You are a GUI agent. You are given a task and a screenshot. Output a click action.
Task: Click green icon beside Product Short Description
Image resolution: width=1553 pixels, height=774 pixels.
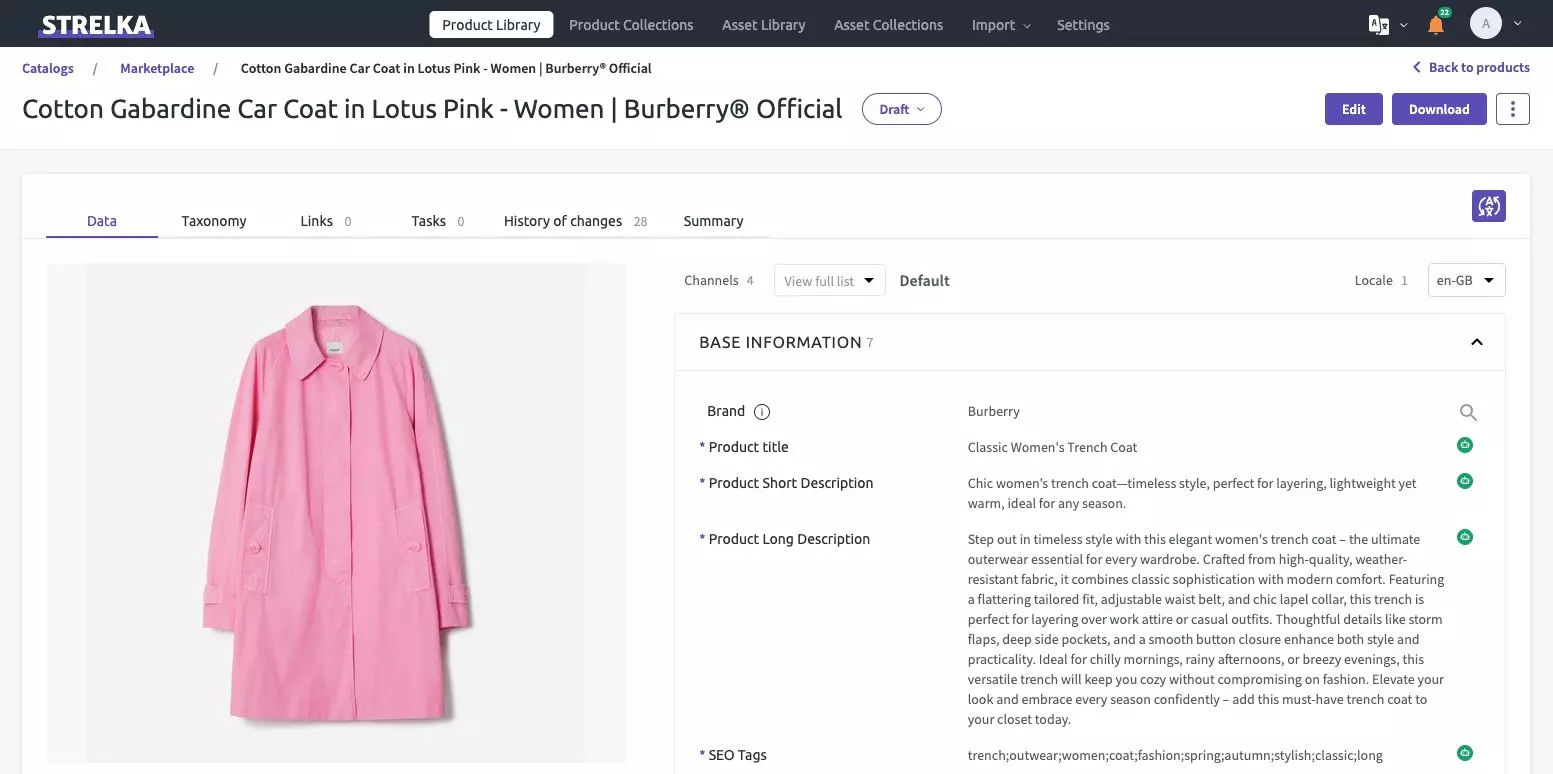[1465, 481]
